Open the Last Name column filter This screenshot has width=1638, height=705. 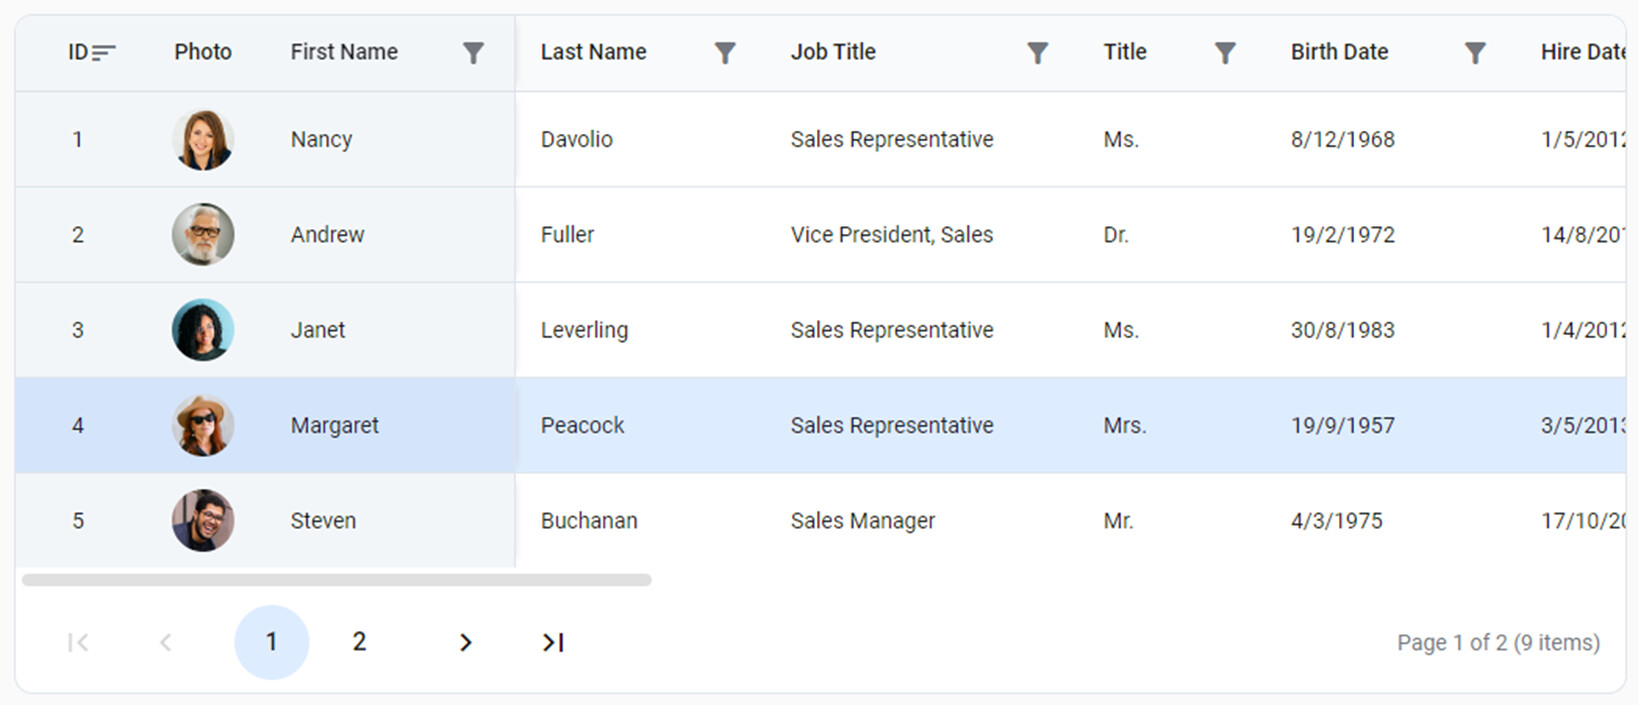click(725, 53)
